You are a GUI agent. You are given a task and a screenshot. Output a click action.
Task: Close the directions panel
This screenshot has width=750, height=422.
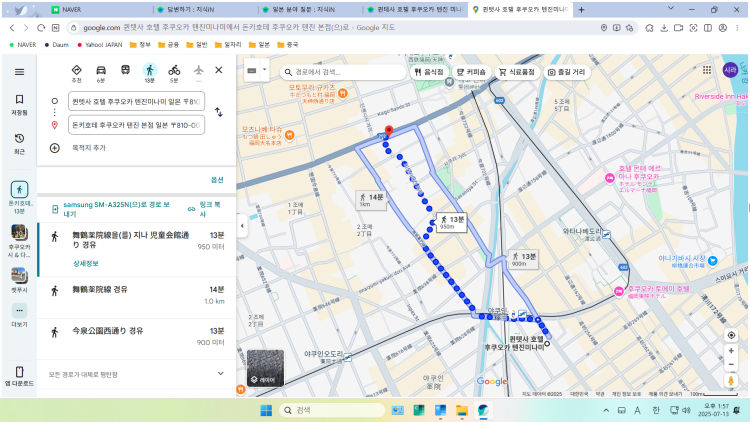point(219,70)
